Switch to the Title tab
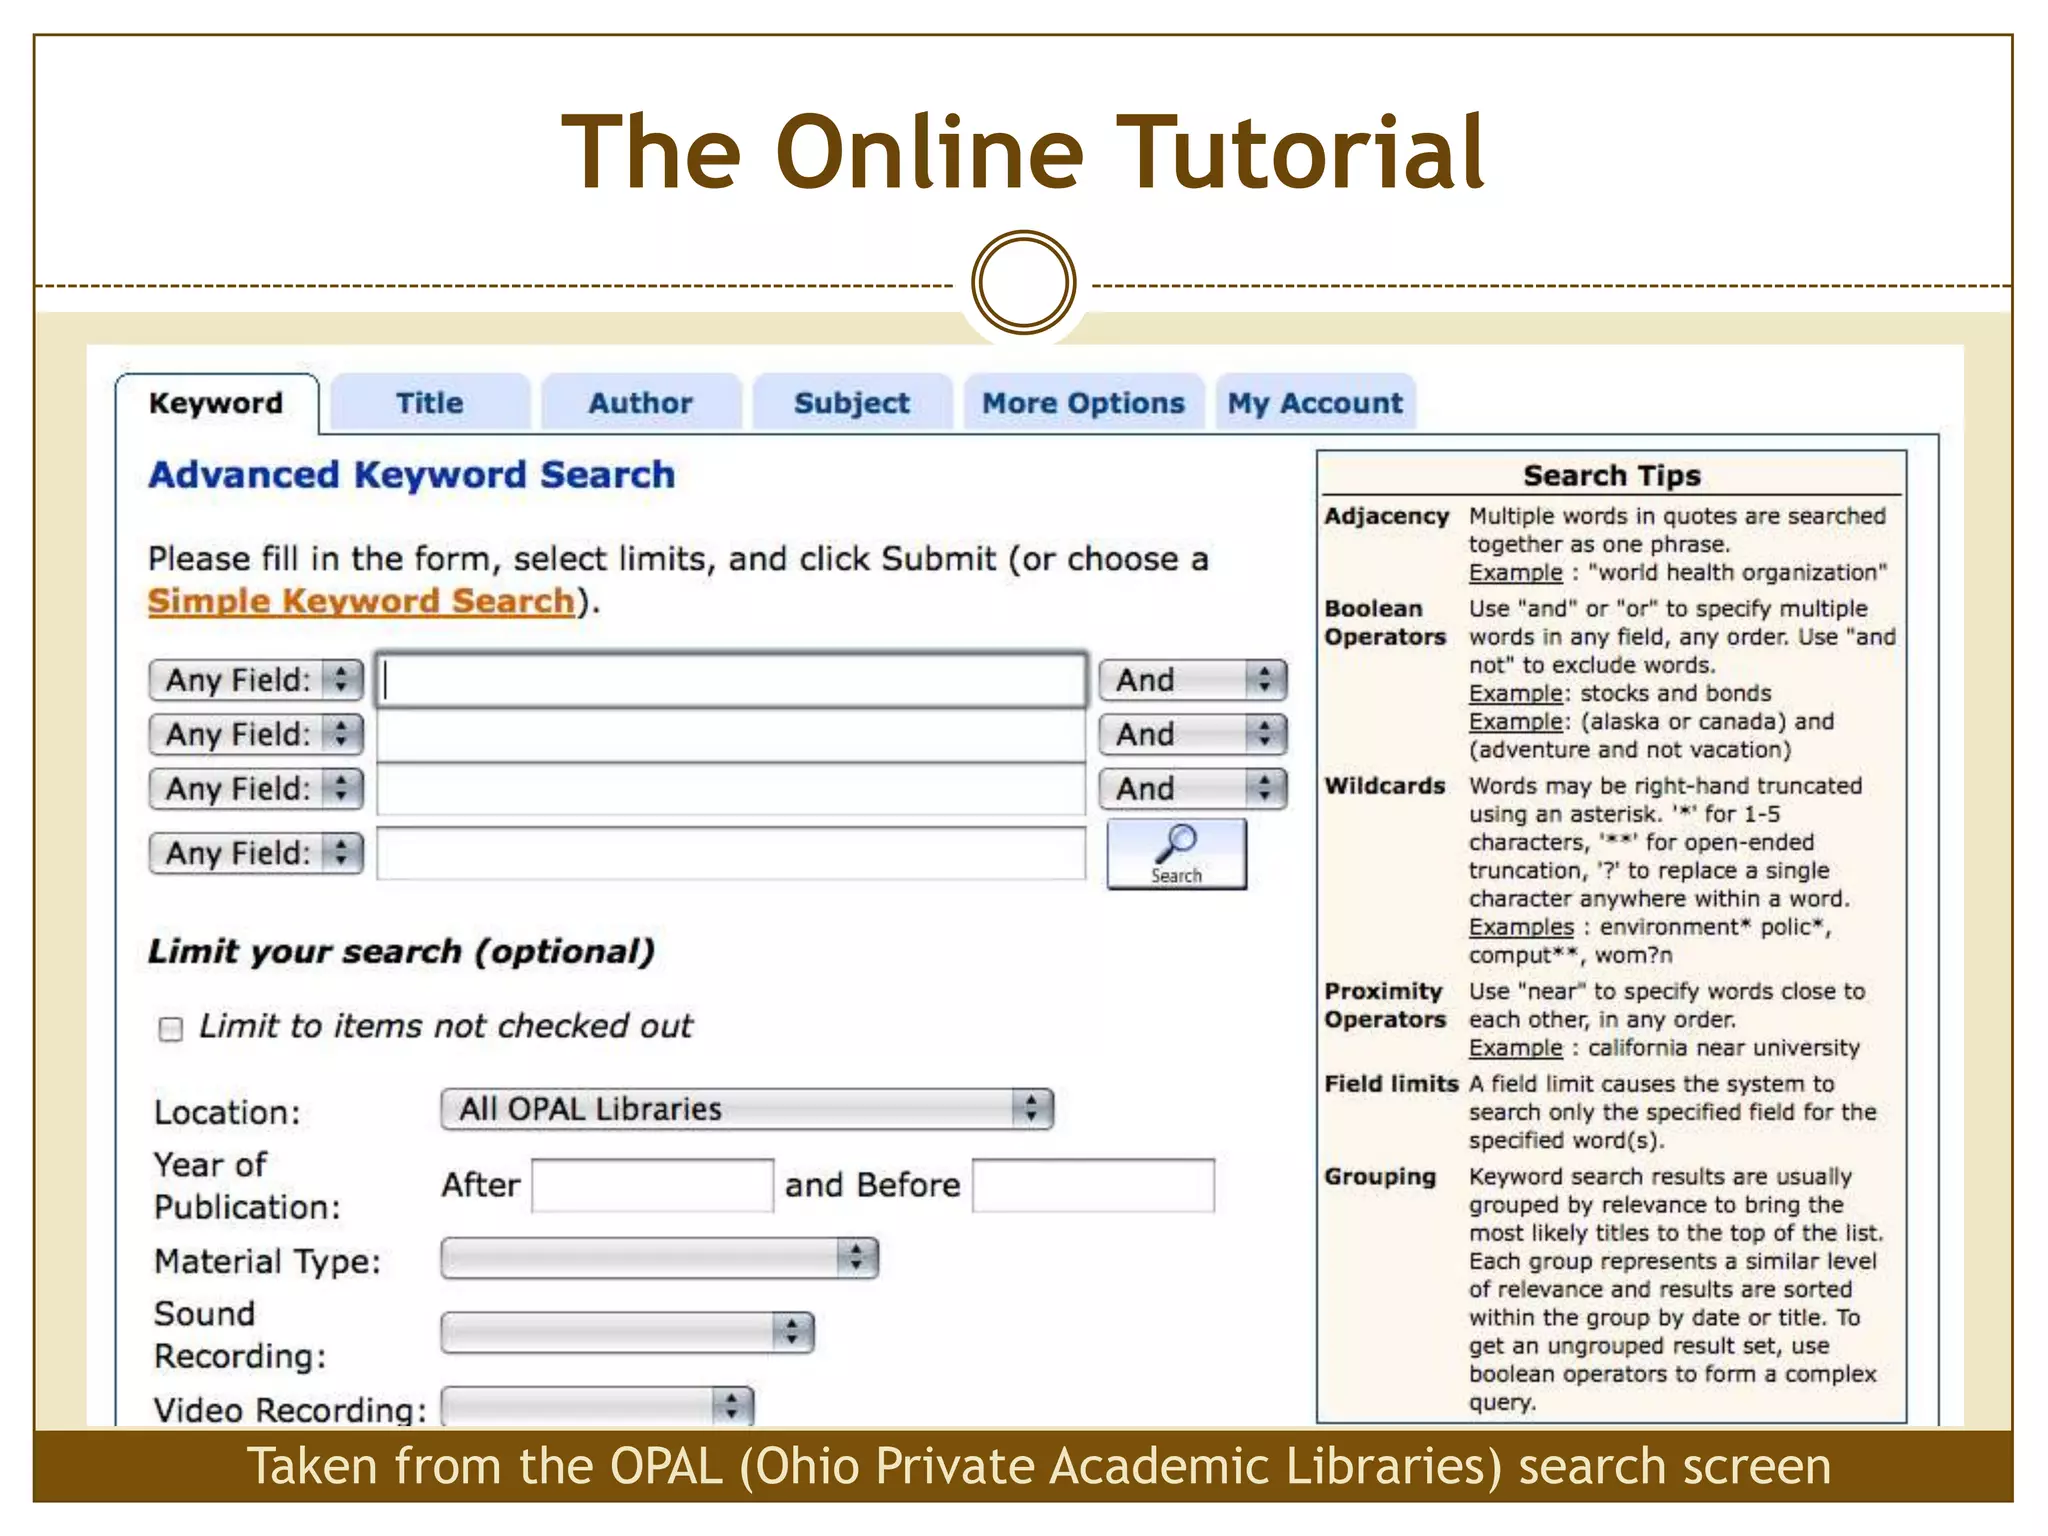Viewport: 2048px width, 1536px height. point(430,403)
